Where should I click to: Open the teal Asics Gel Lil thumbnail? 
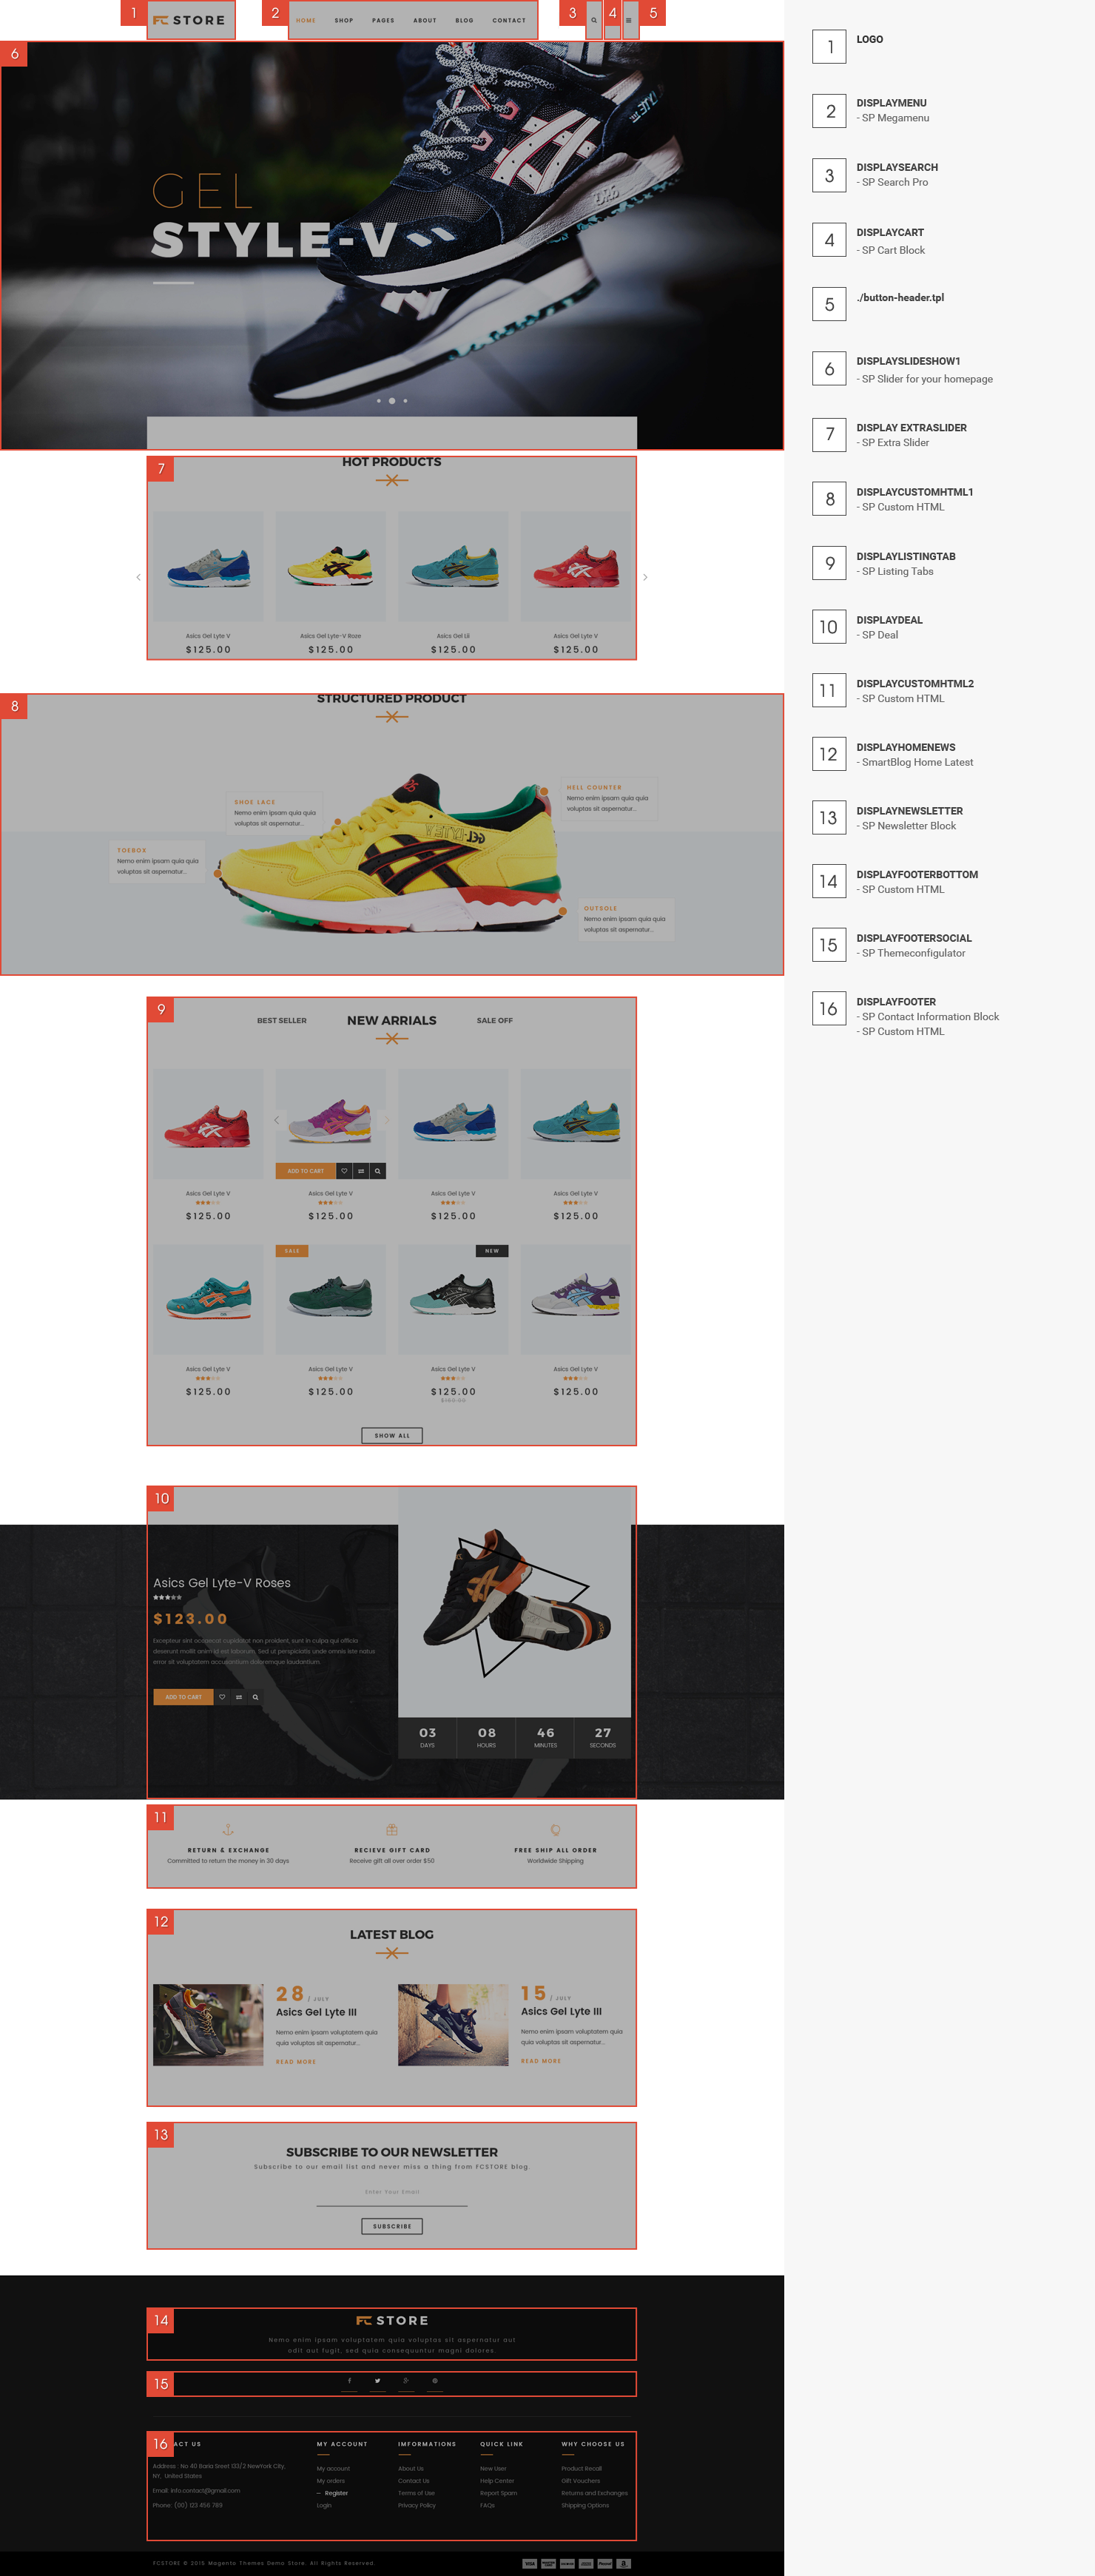click(x=453, y=567)
